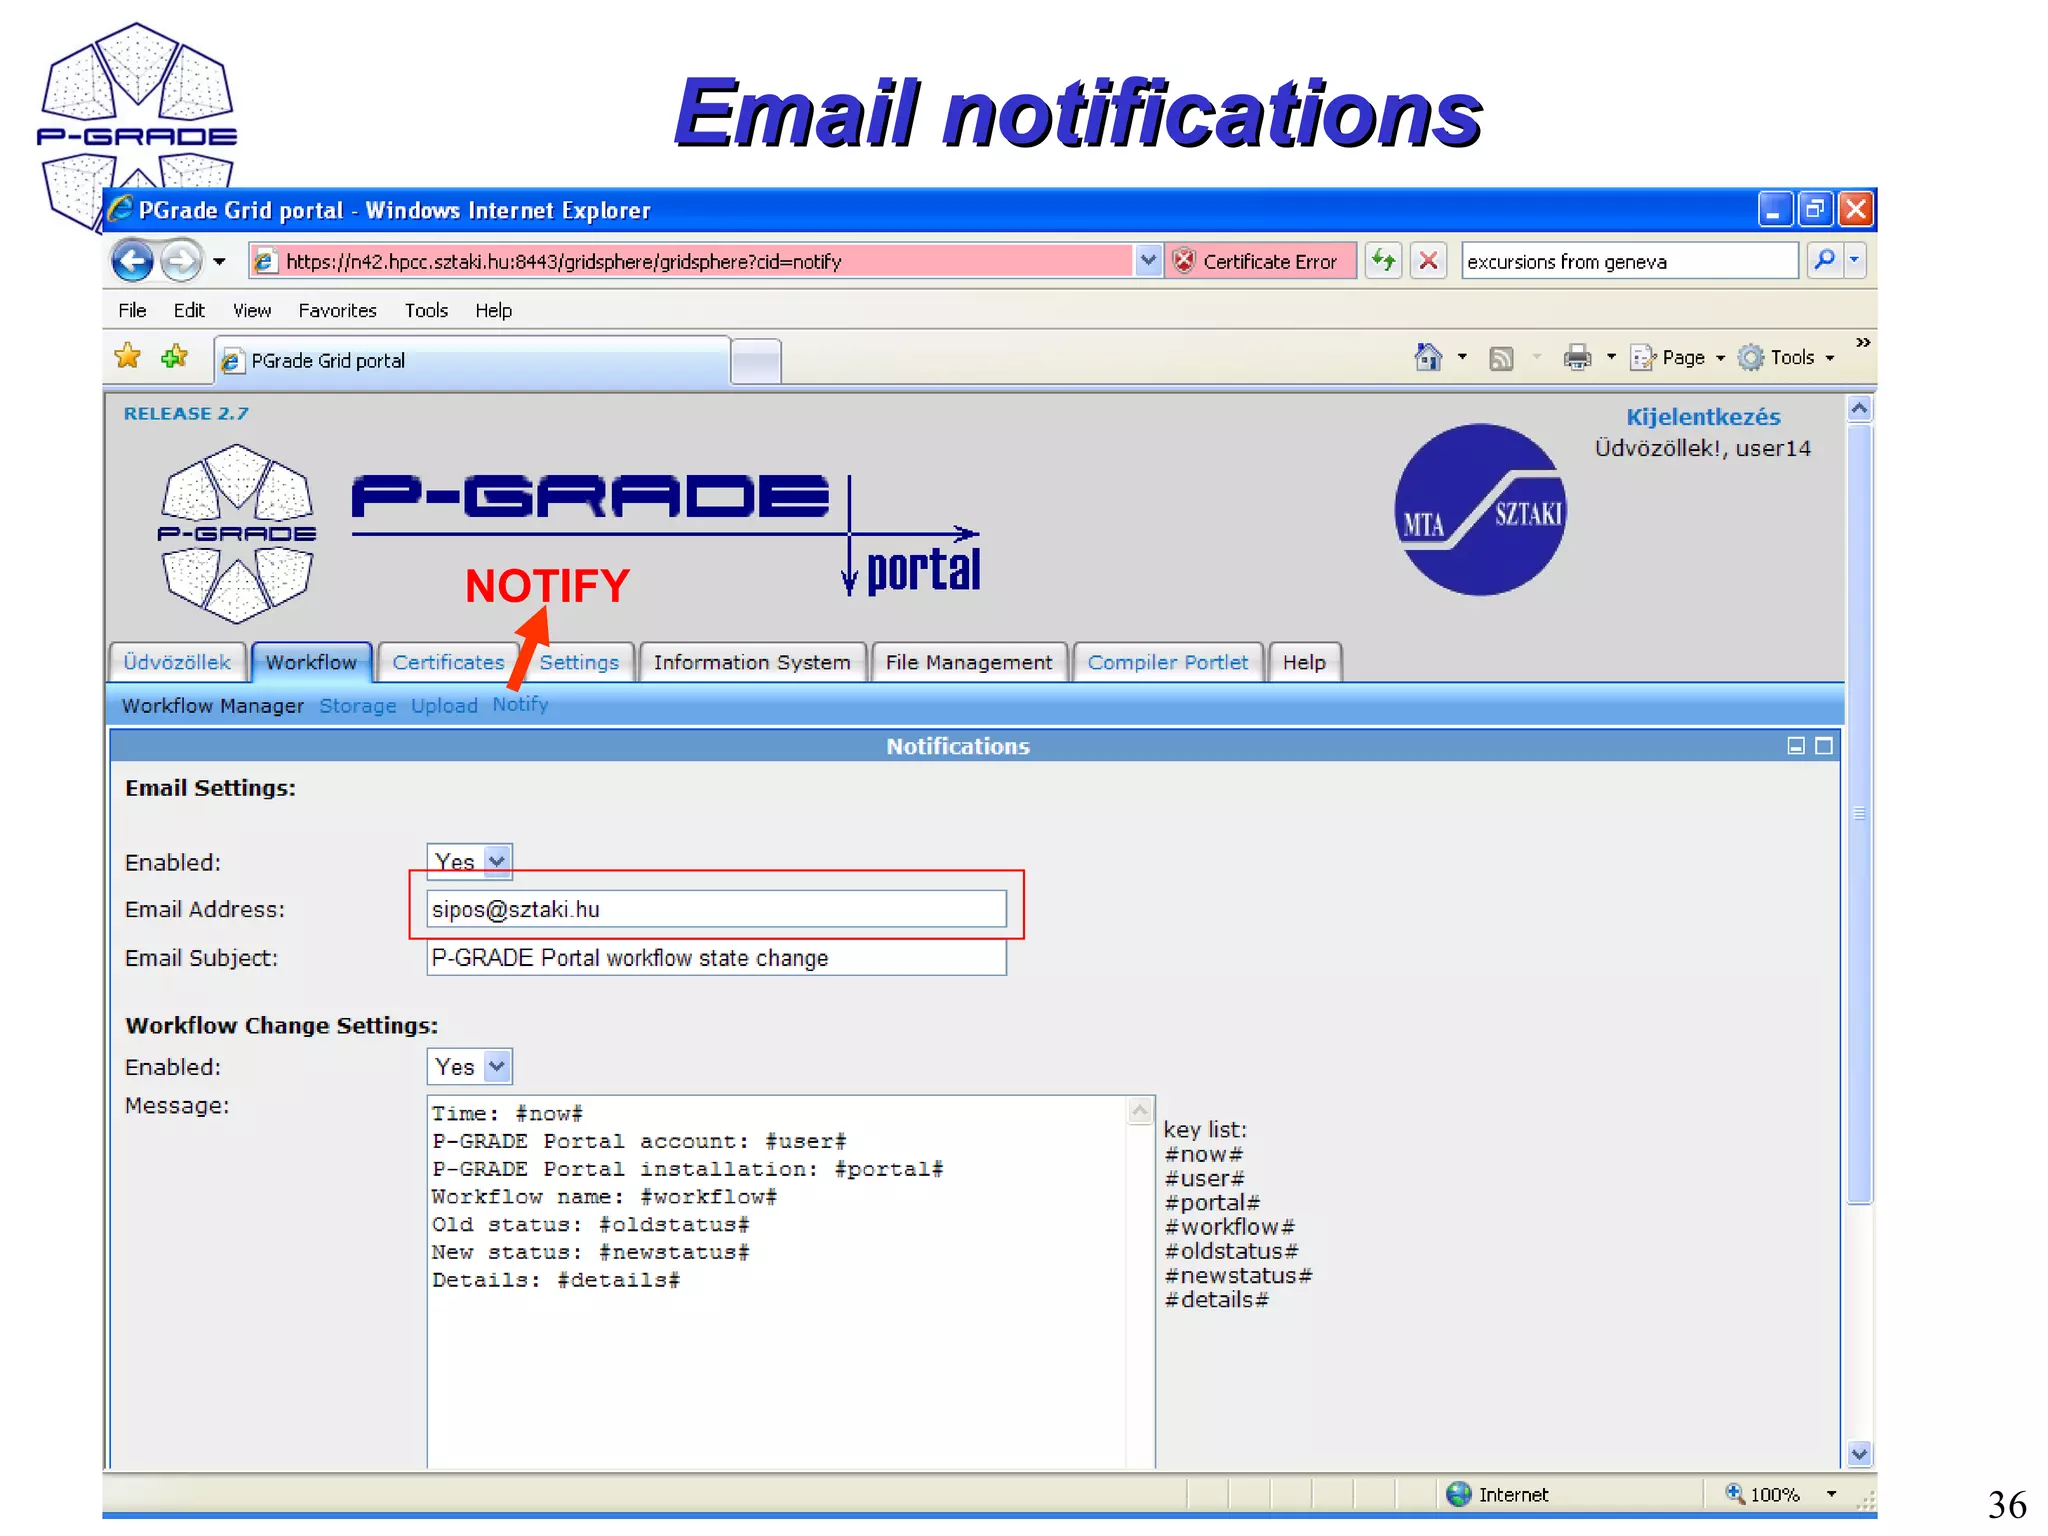Click the Print icon
This screenshot has height=1536, width=2048.
coord(1577,357)
